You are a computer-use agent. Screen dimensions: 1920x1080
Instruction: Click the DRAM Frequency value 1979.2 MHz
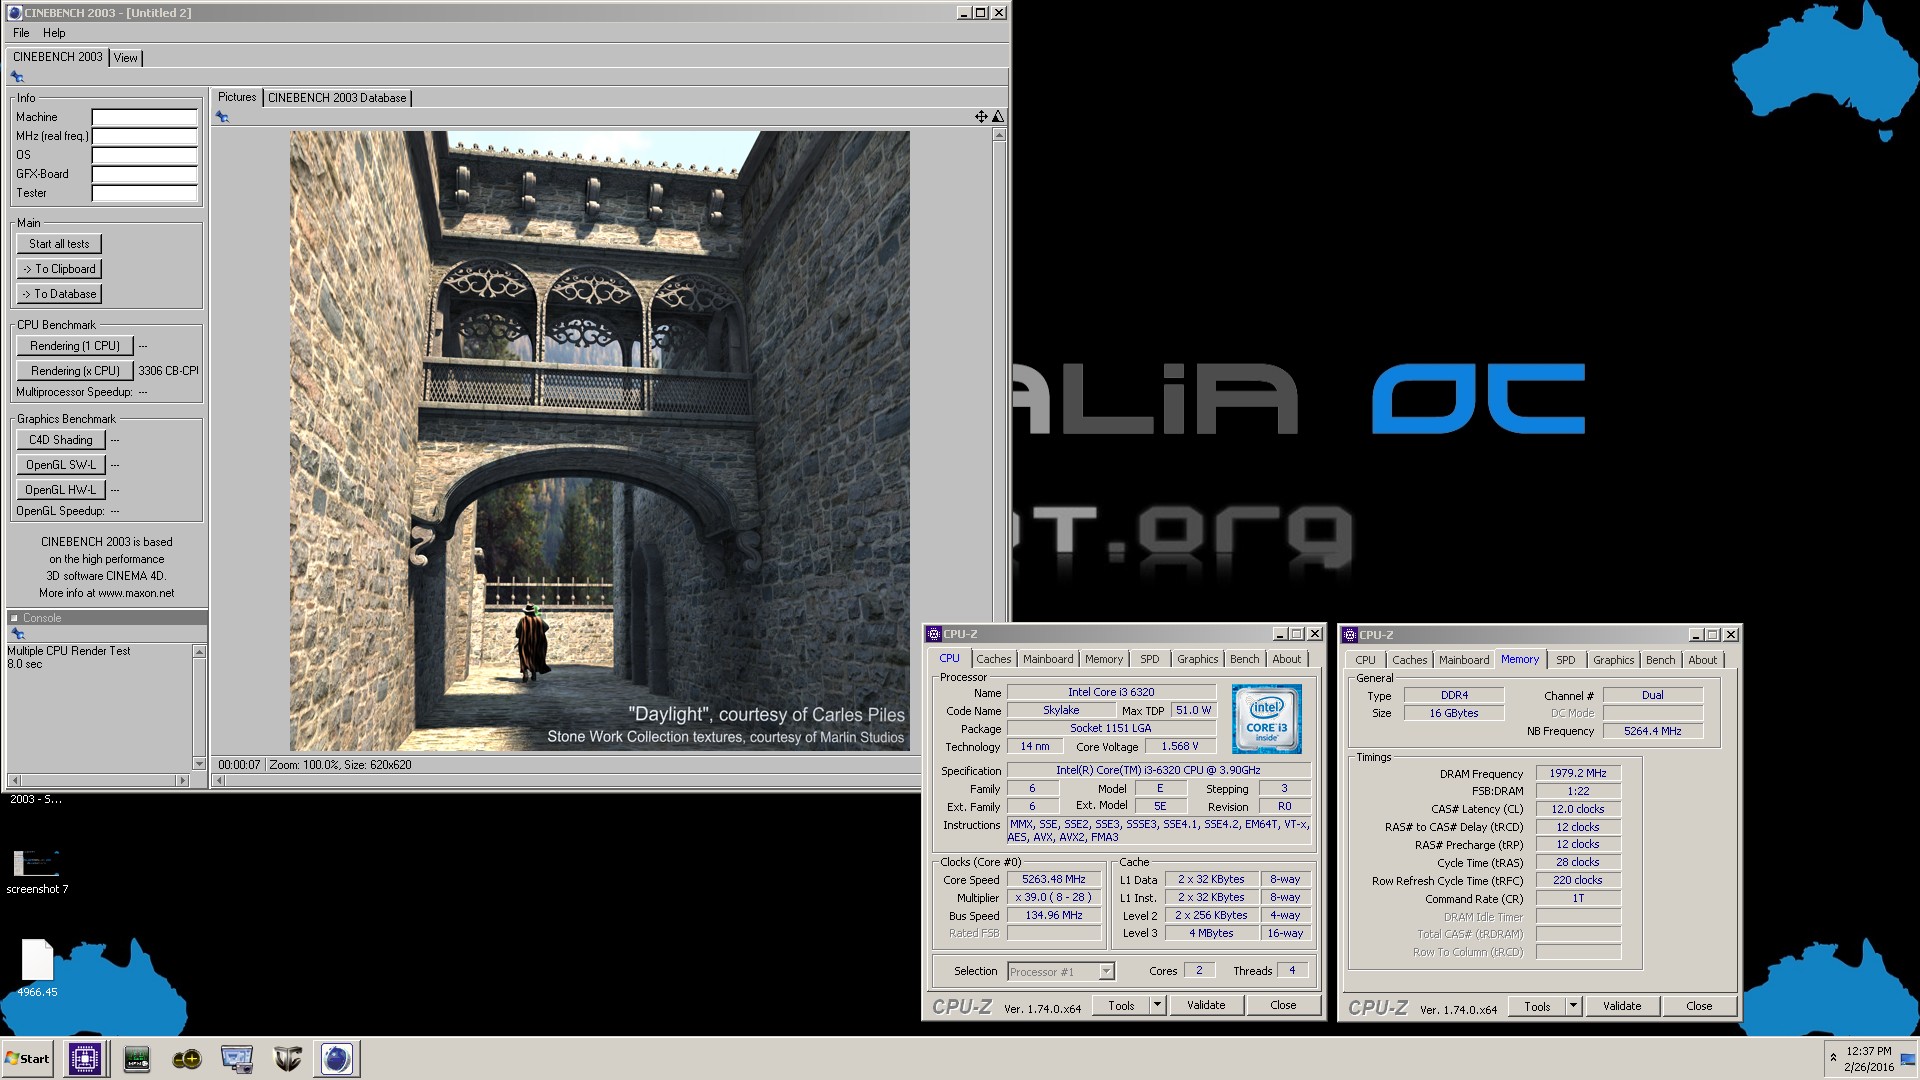[x=1578, y=773]
